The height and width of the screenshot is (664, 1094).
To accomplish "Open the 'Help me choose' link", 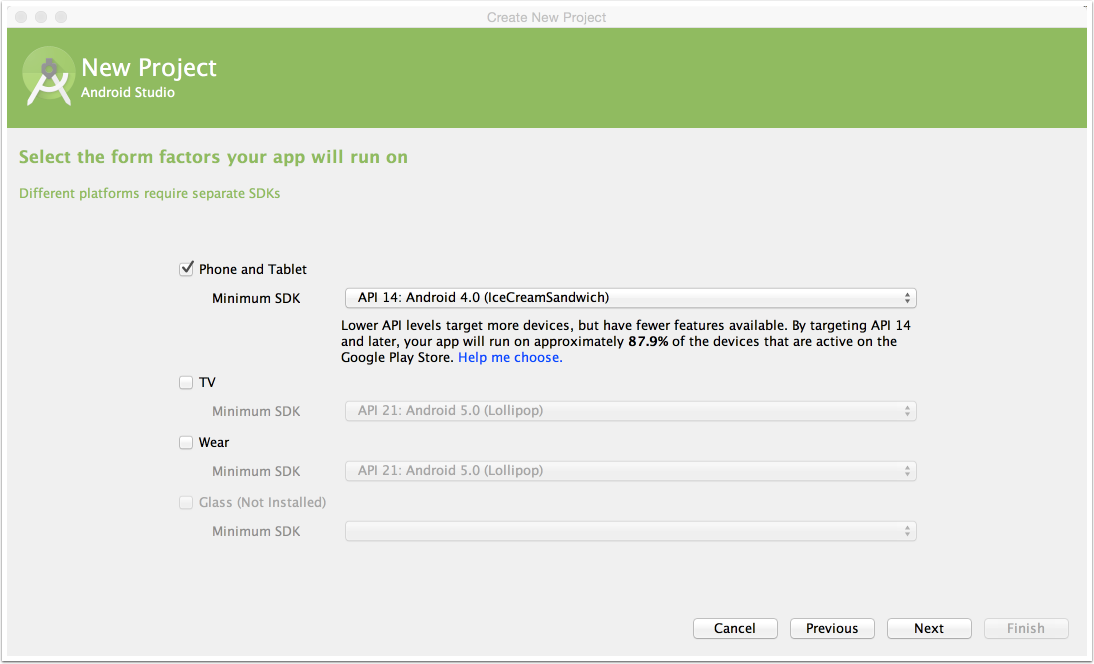I will 510,357.
